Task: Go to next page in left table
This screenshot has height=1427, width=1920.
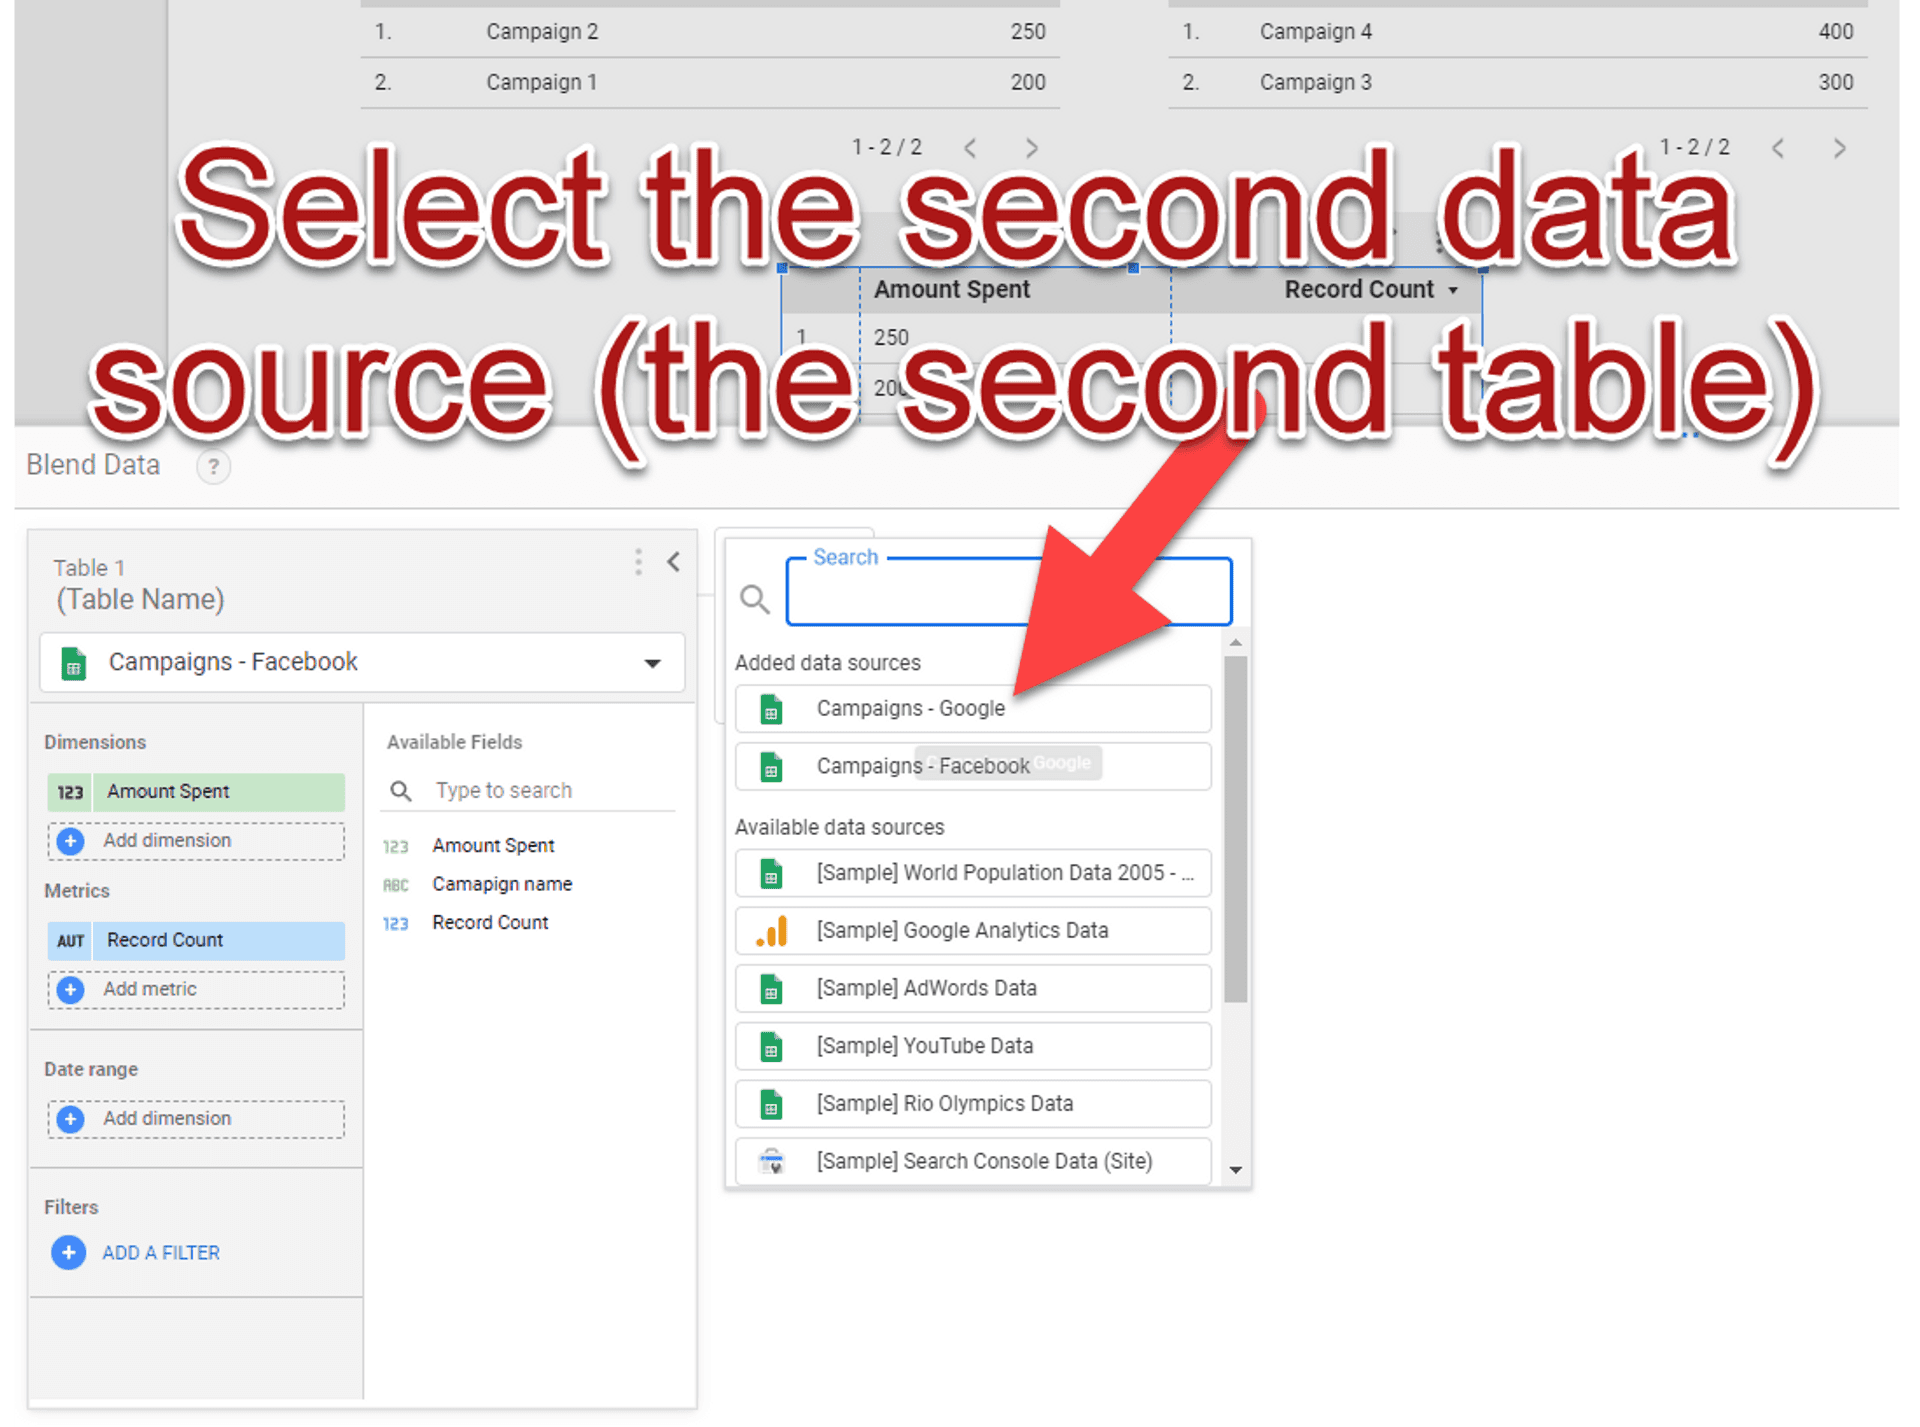Action: 1031,148
